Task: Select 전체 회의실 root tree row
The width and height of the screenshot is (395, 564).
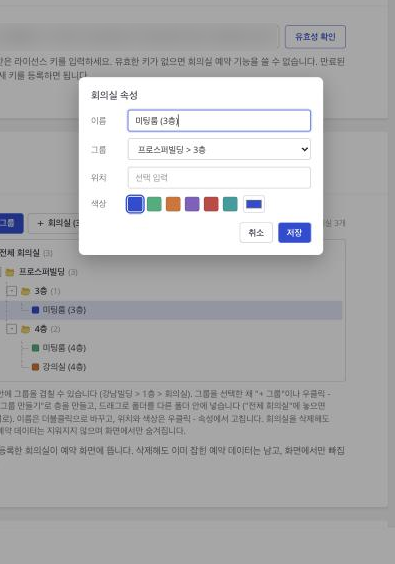Action: click(171, 253)
